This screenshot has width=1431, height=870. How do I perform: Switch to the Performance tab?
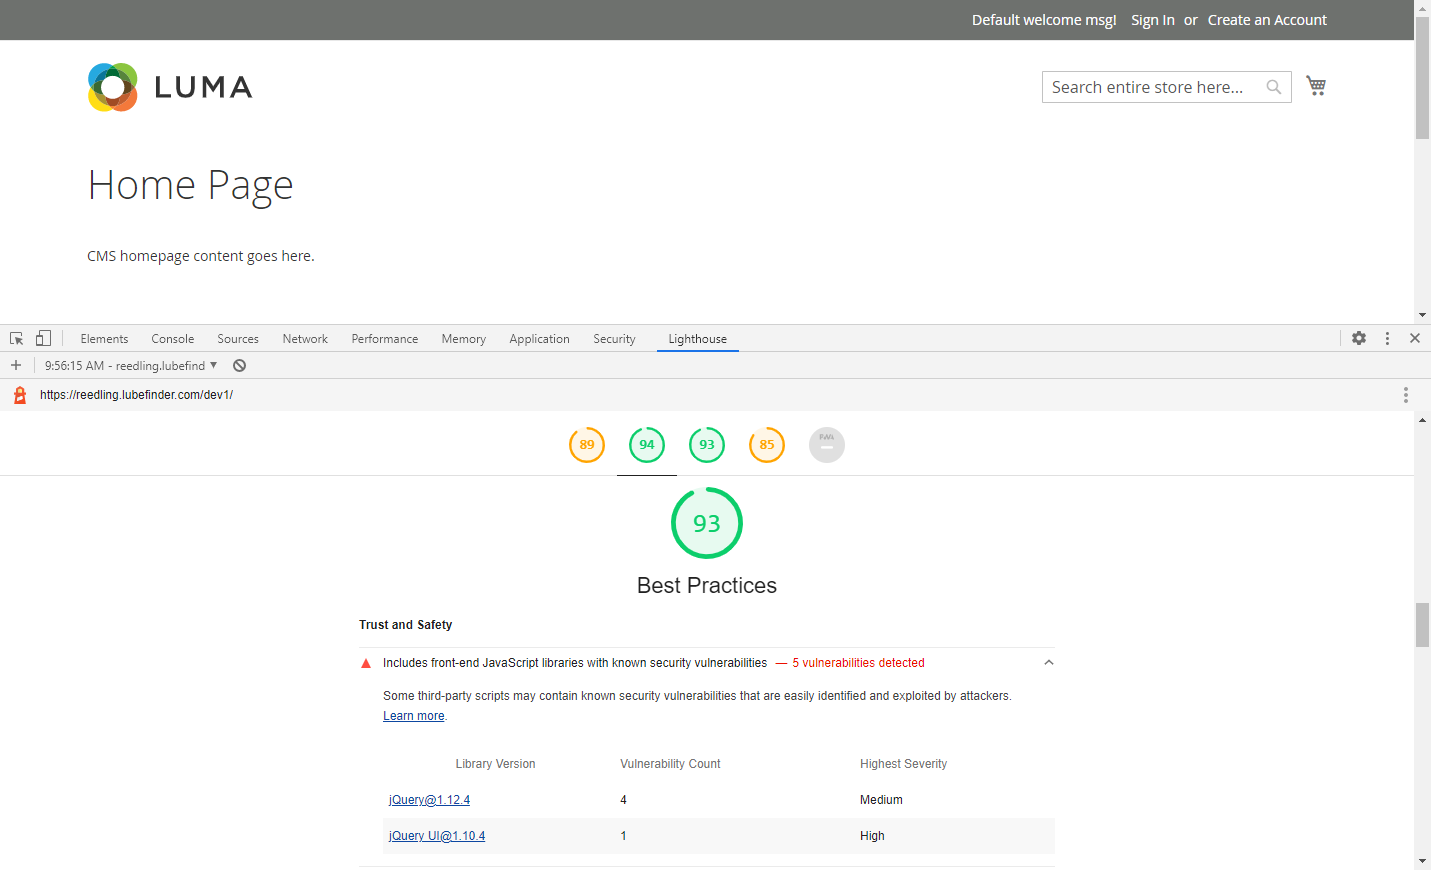click(385, 339)
